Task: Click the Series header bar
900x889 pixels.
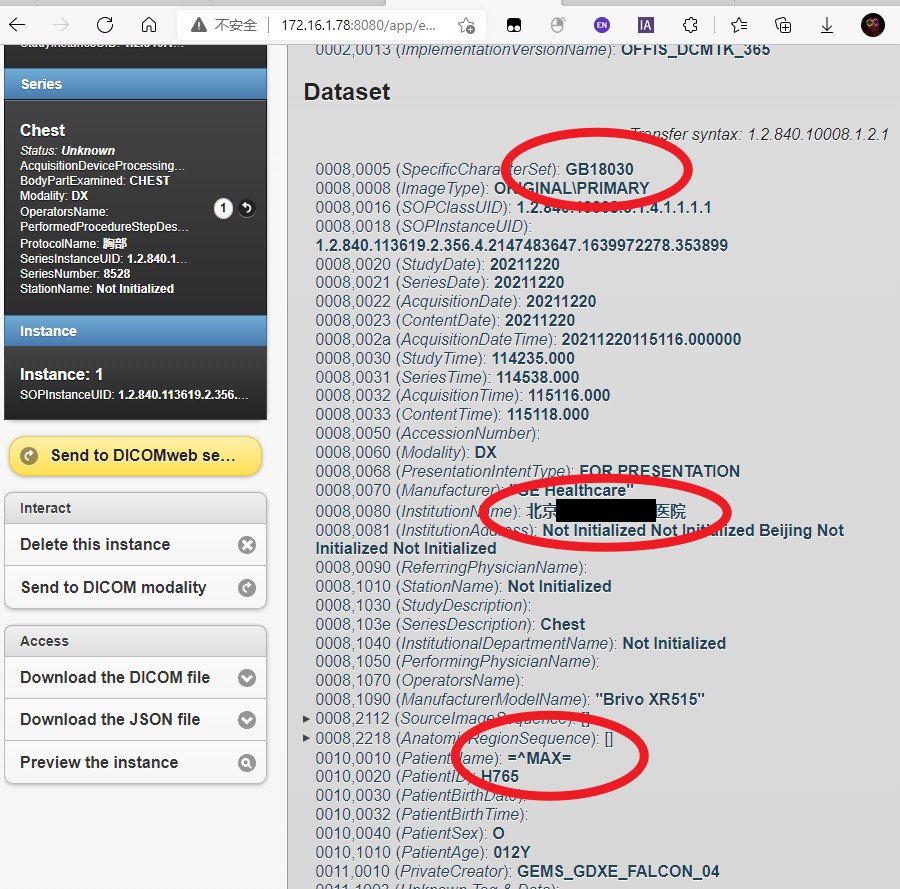Action: pyautogui.click(x=135, y=84)
